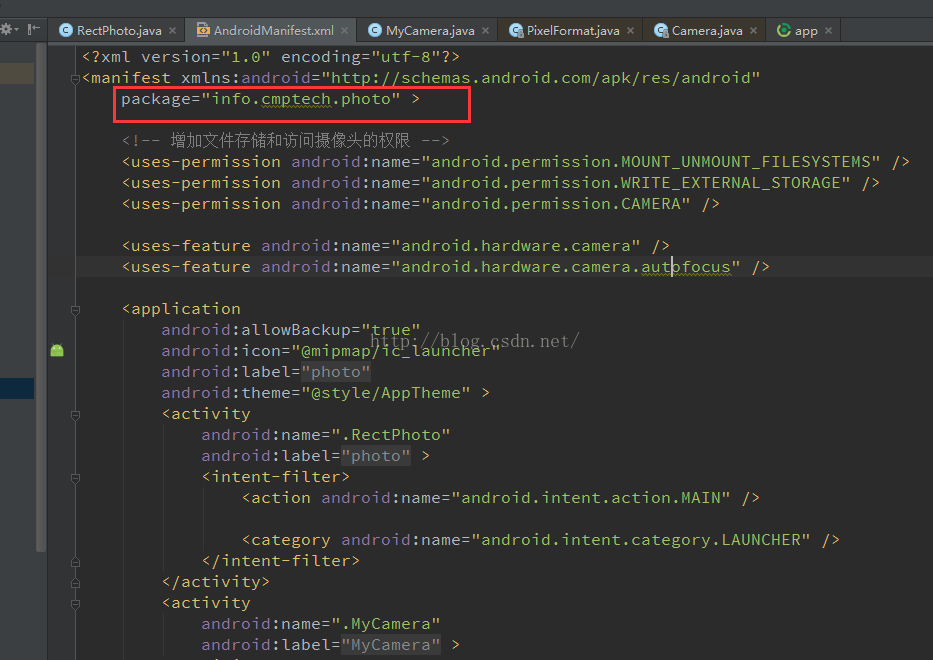Viewport: 933px width, 660px height.
Task: Click the hide project panel icon
Action: pyautogui.click(x=34, y=30)
